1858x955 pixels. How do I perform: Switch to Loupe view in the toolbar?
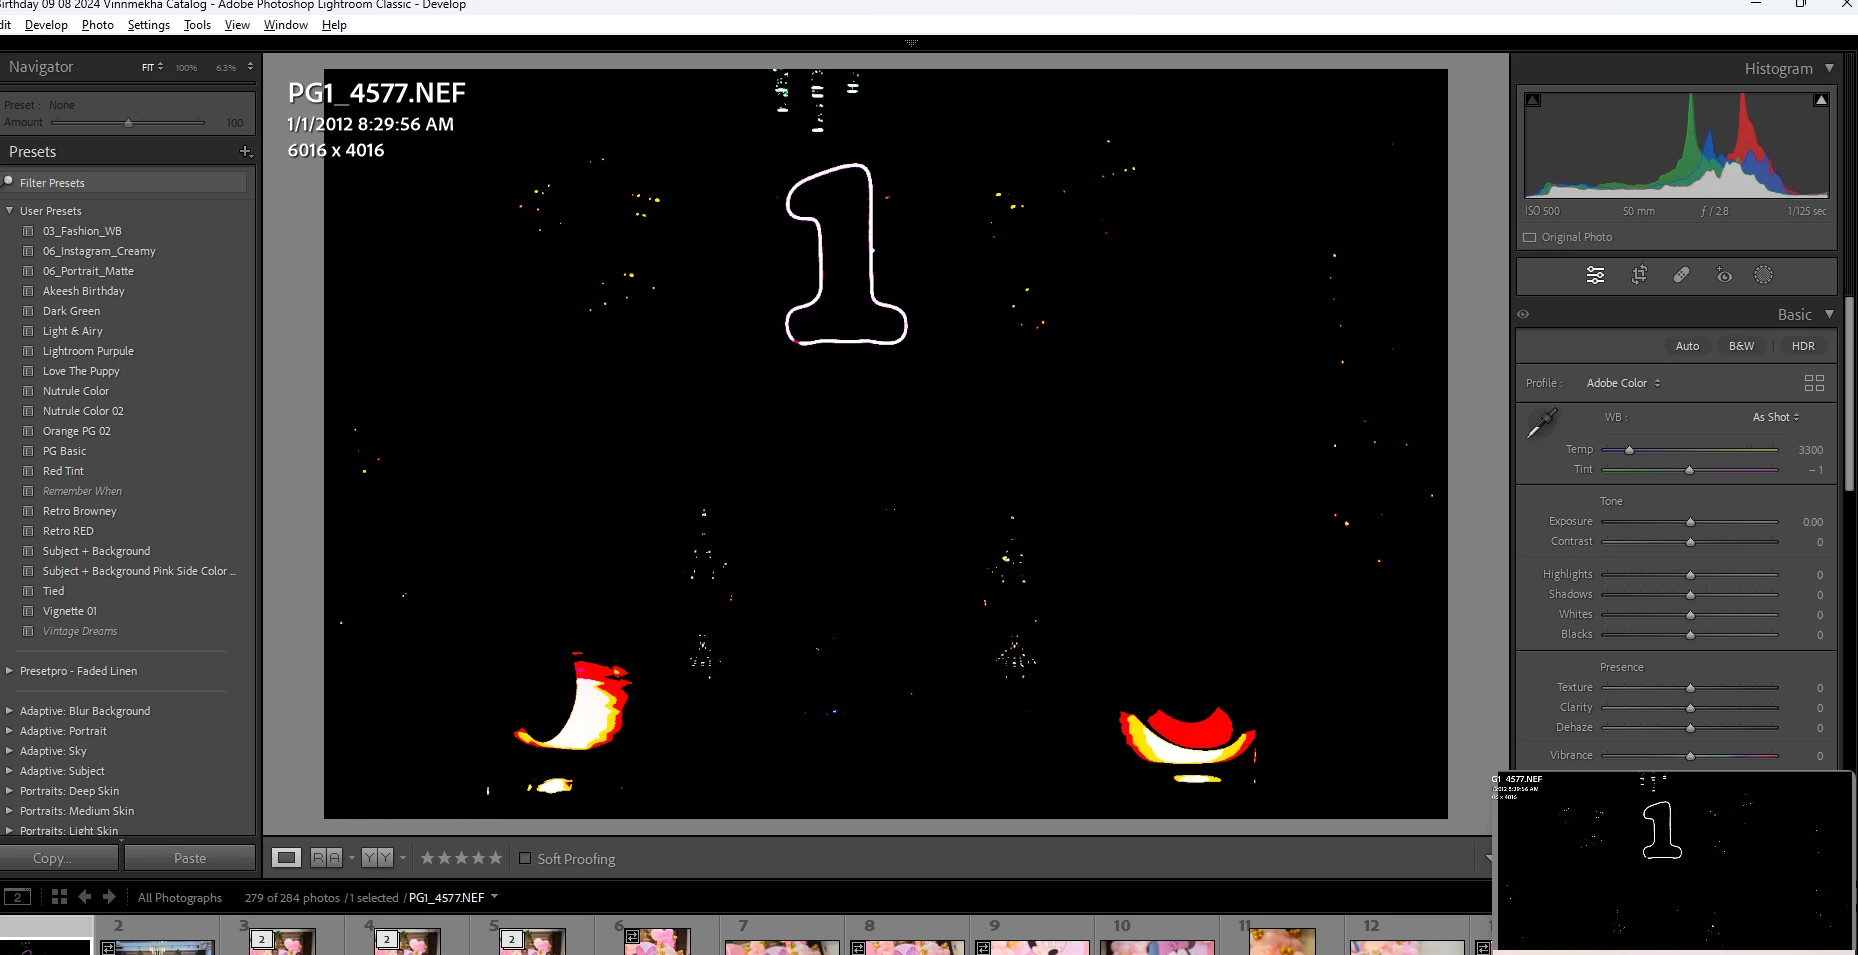(287, 858)
